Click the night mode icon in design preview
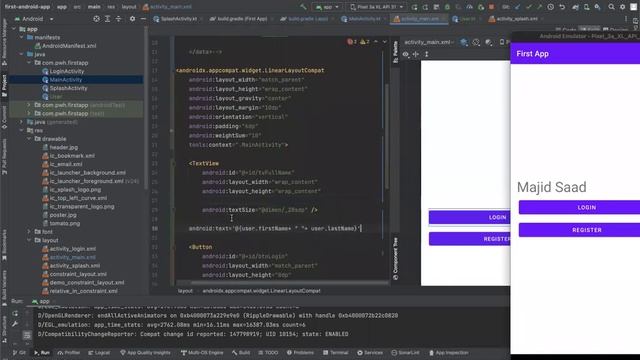 [x=489, y=42]
